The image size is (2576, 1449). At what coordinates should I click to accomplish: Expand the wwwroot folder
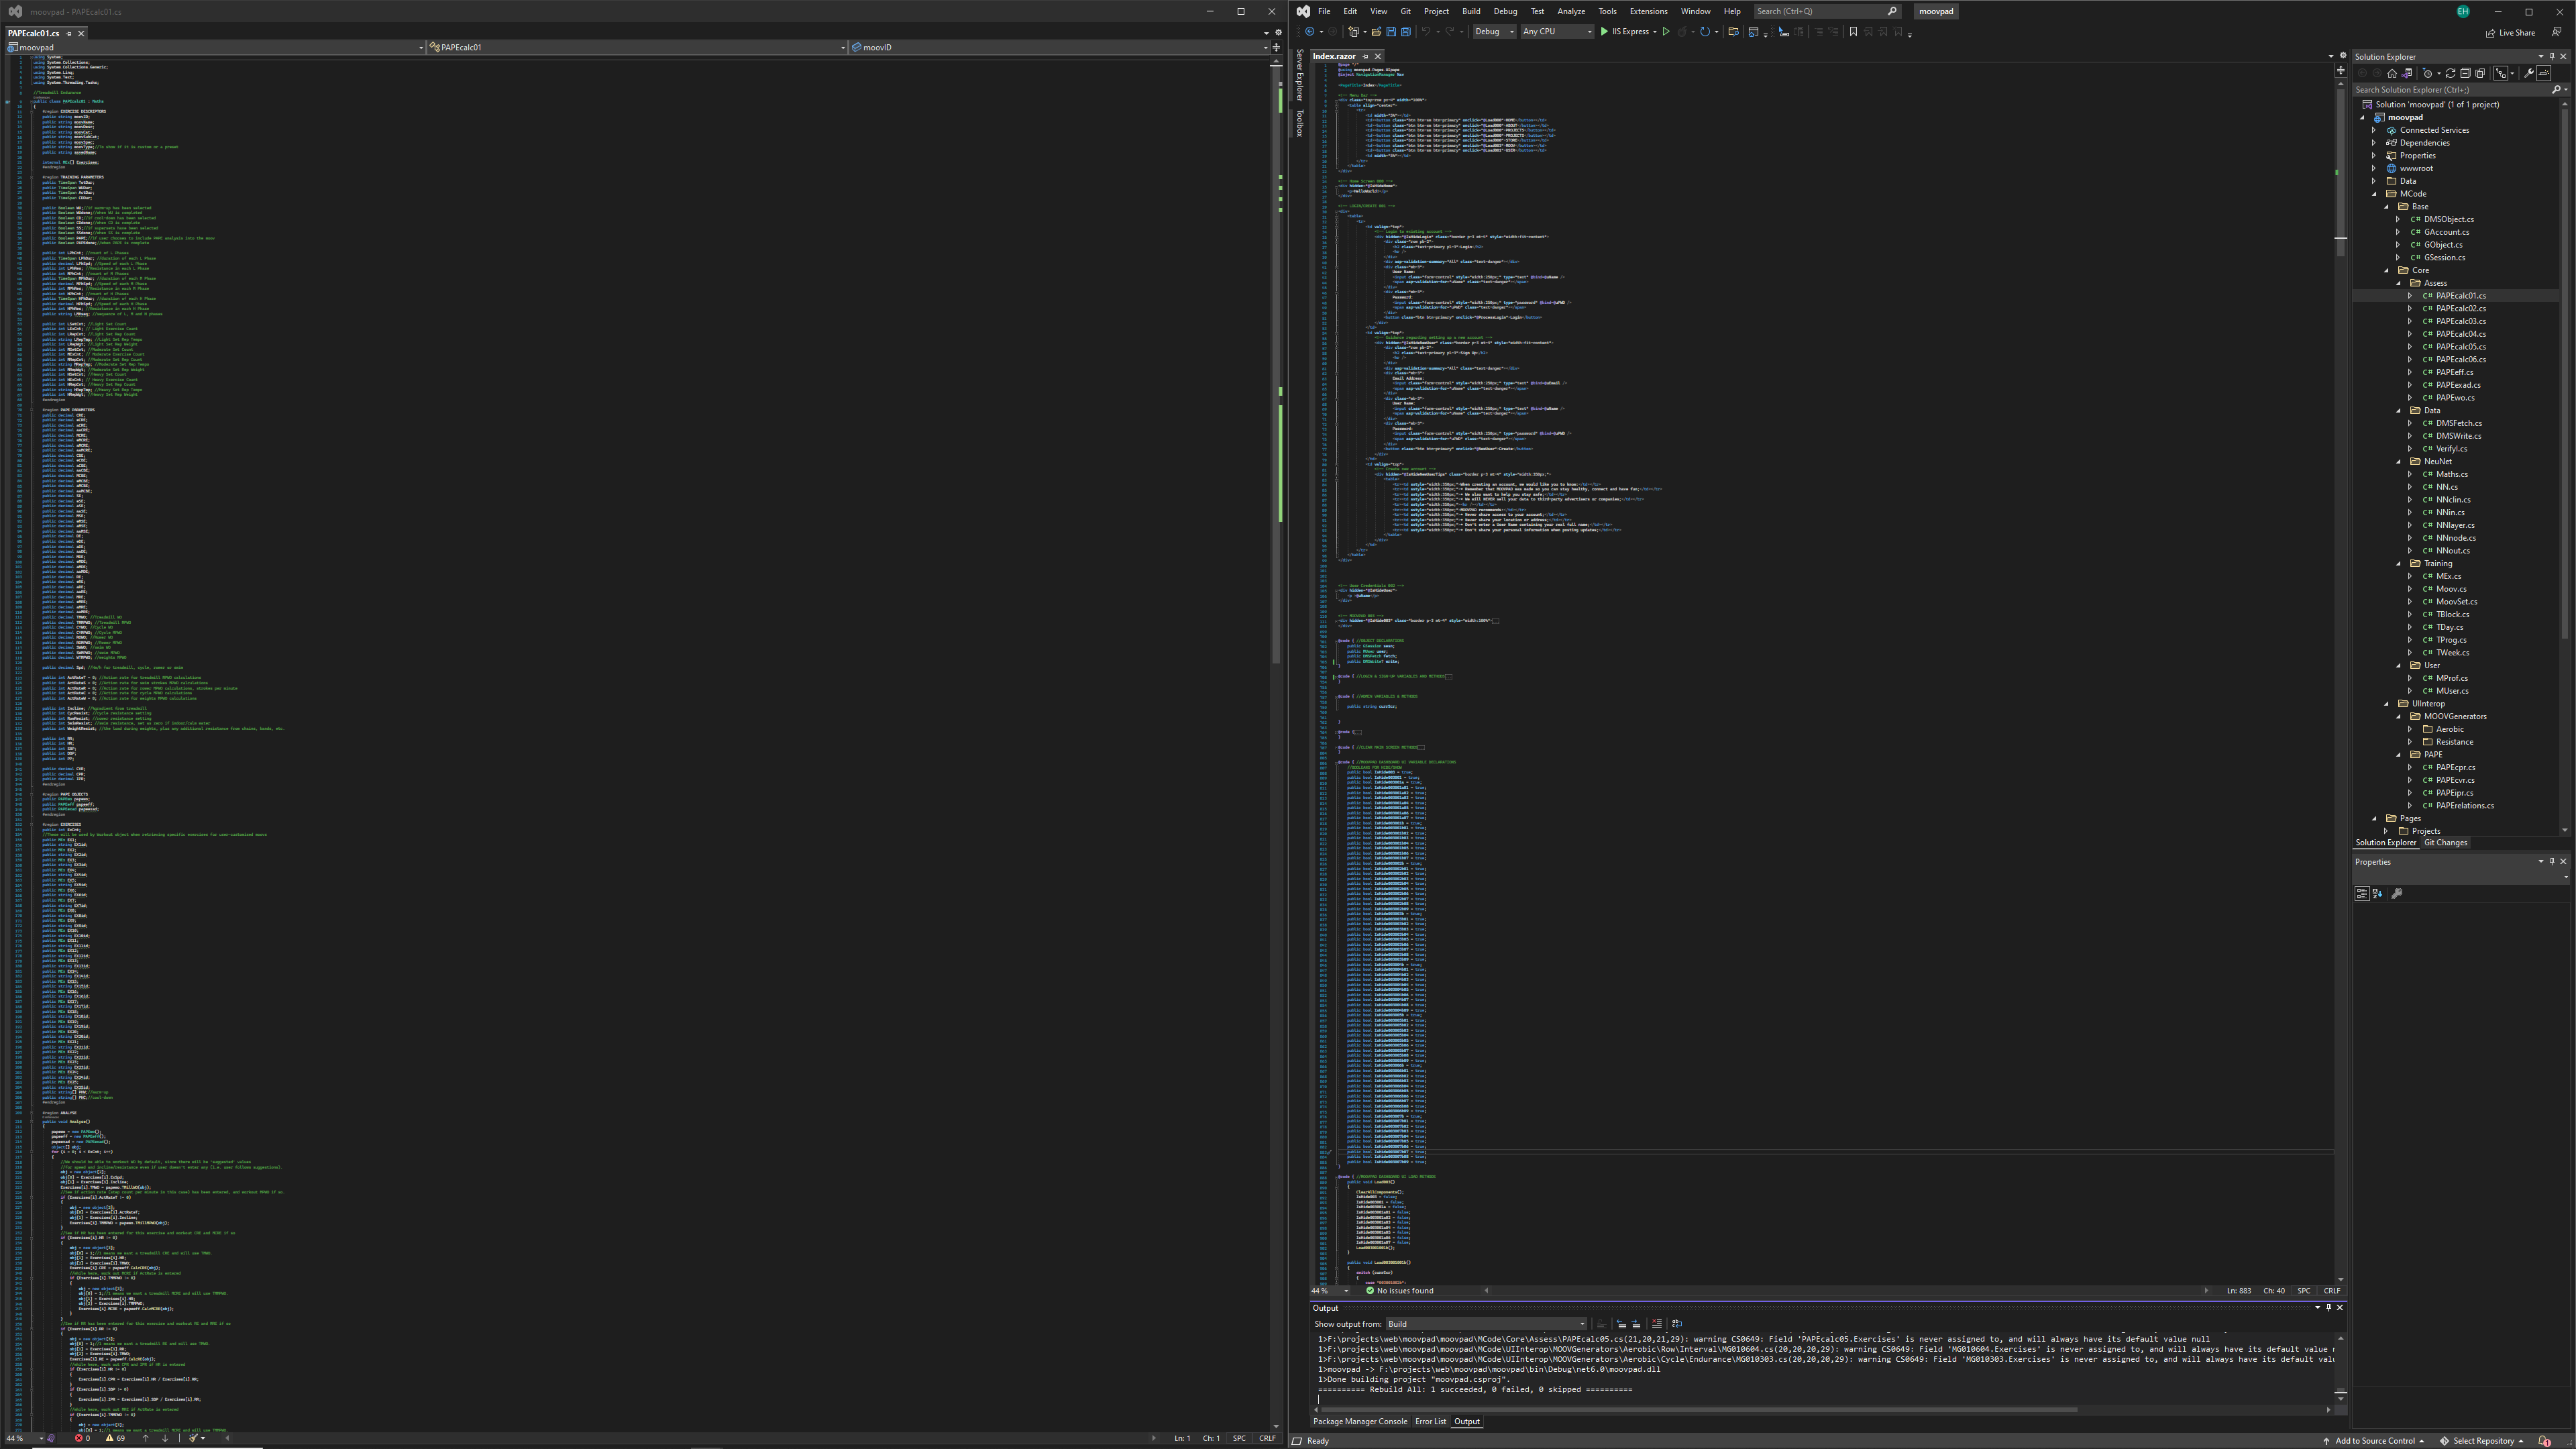point(2374,168)
